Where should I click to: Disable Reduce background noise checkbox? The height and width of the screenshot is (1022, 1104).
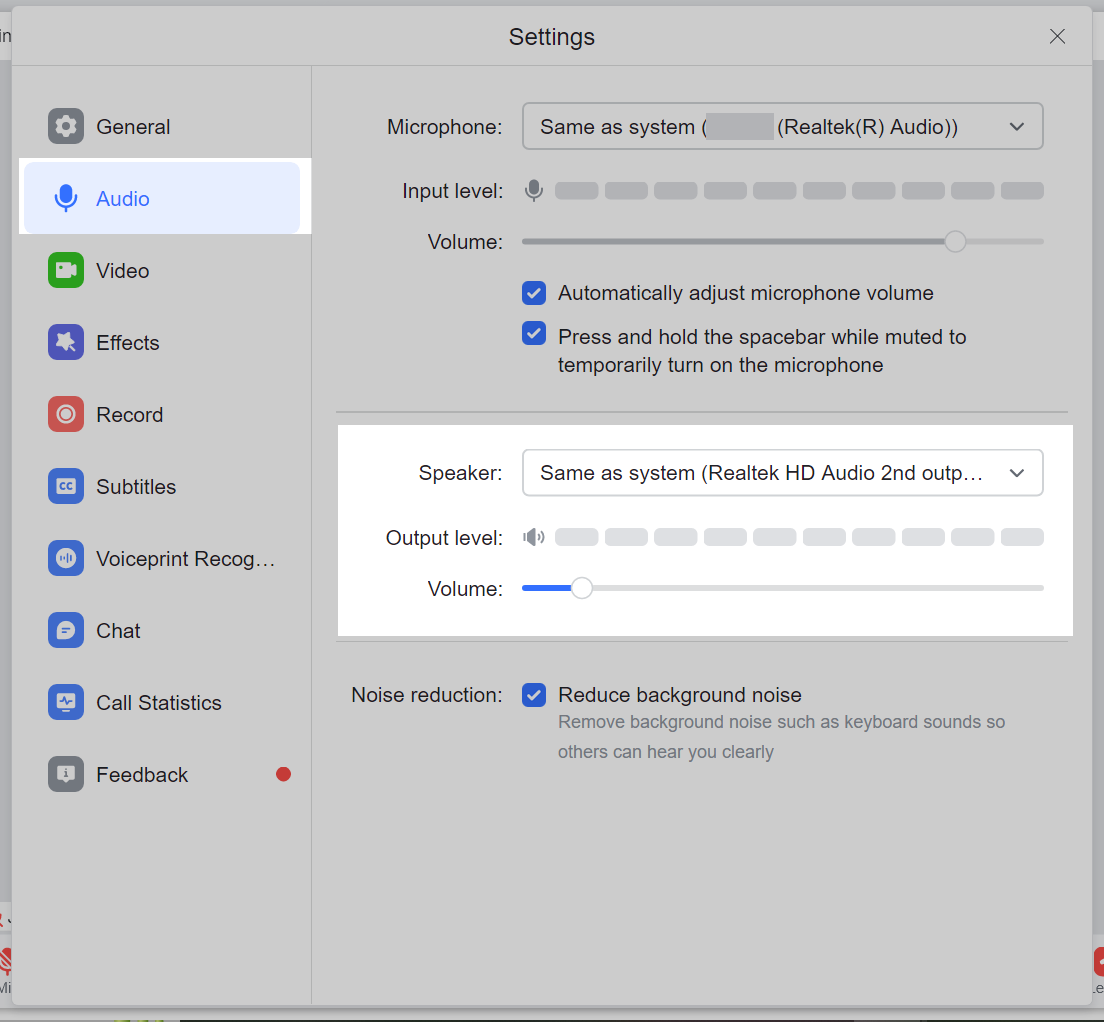click(x=534, y=695)
